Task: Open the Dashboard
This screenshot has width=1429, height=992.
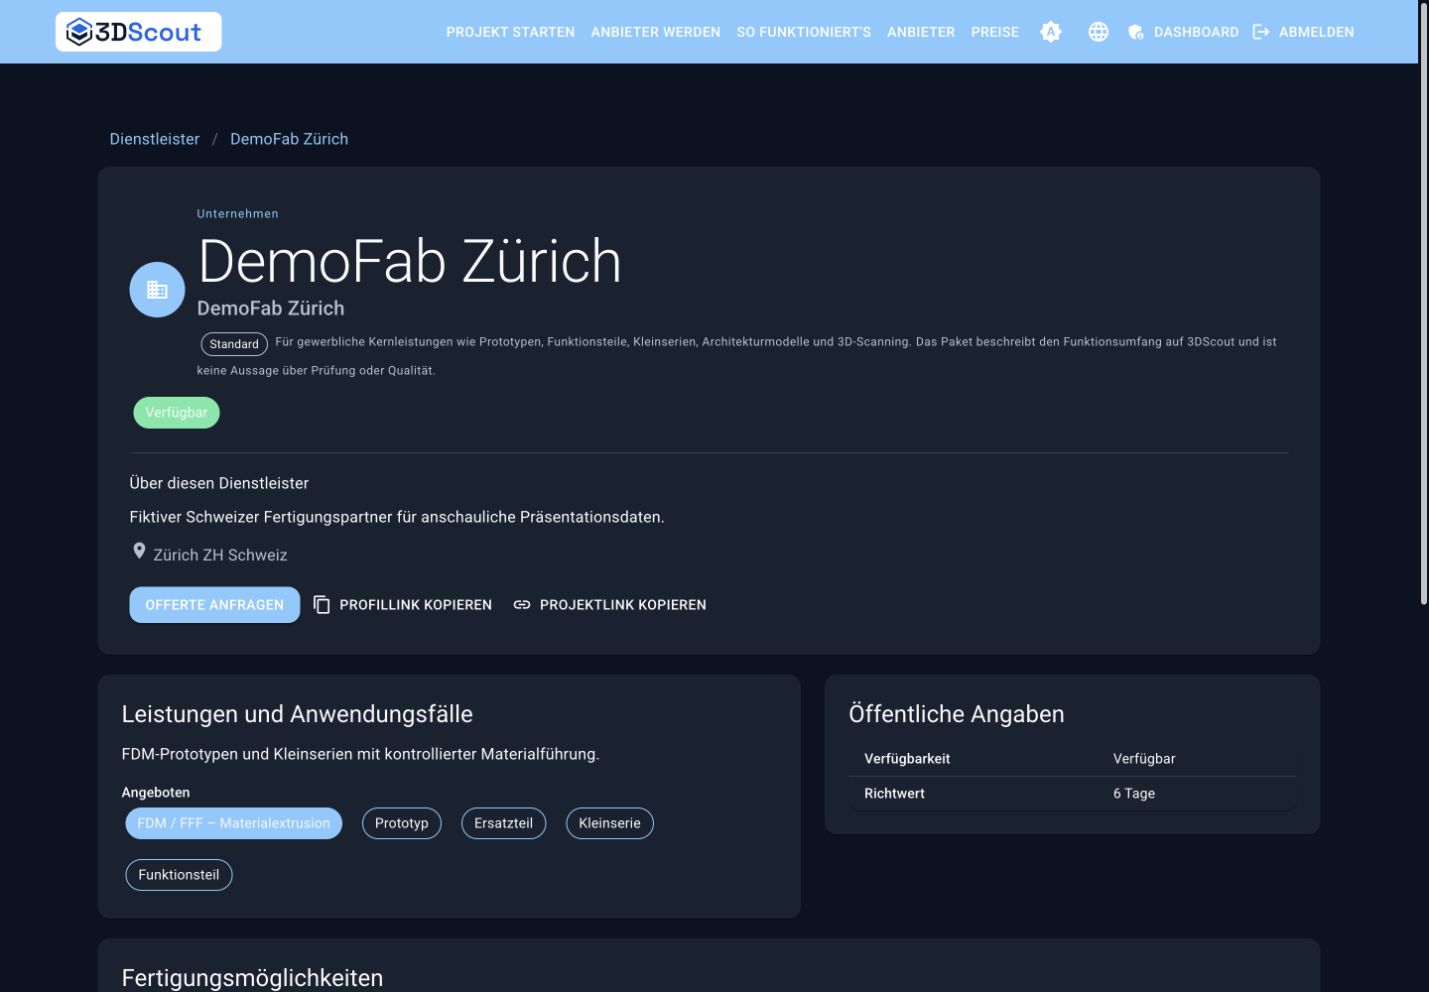Action: [x=1183, y=32]
